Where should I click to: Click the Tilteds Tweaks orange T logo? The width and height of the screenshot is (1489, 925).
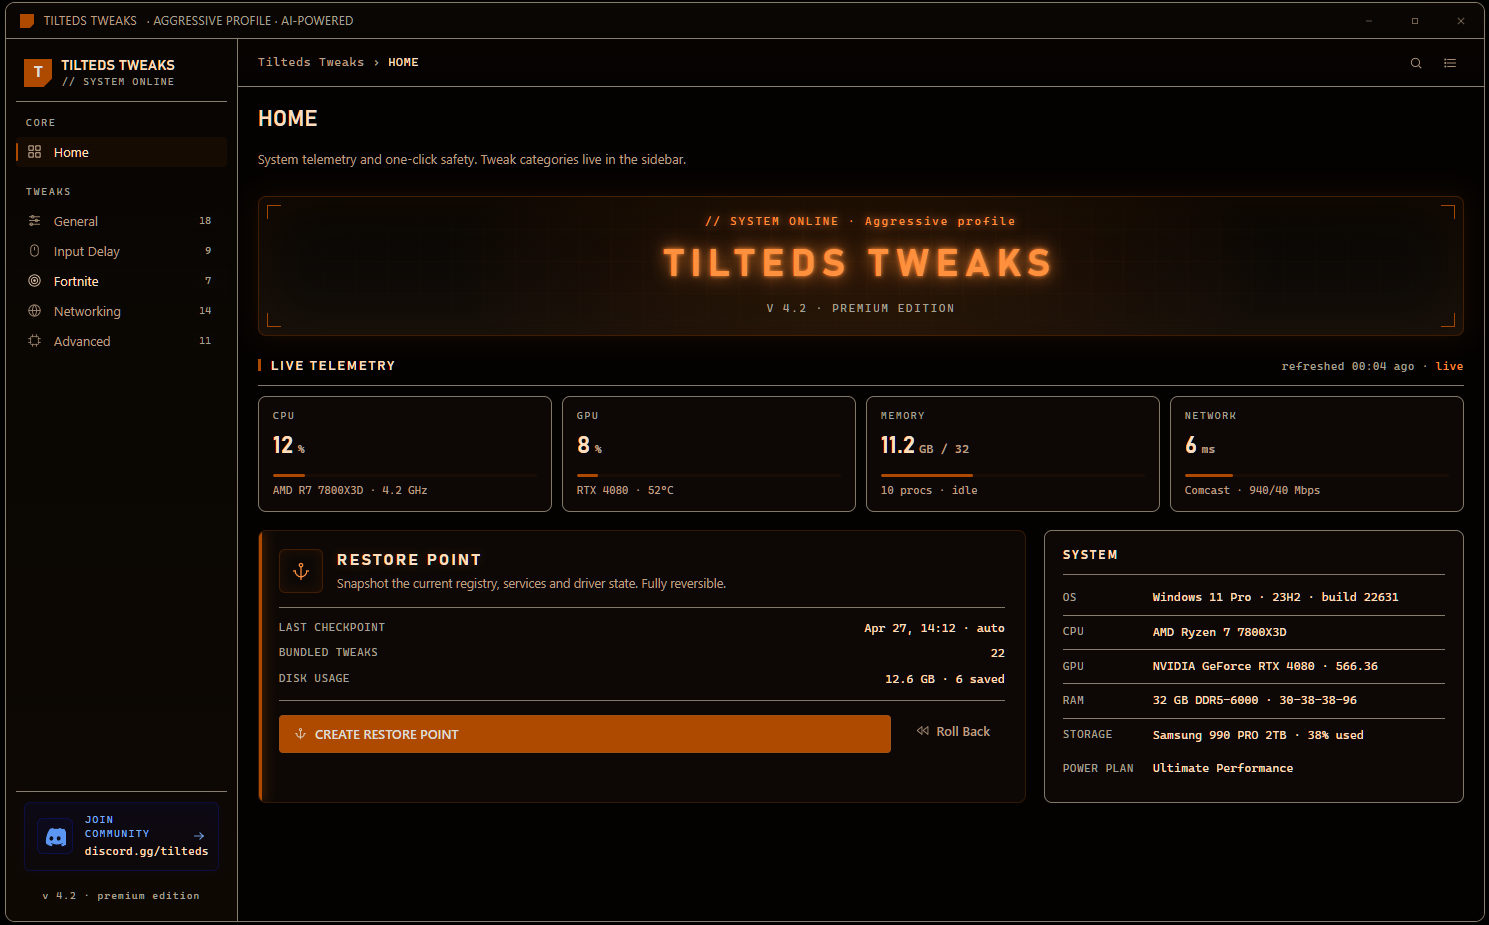(x=38, y=72)
